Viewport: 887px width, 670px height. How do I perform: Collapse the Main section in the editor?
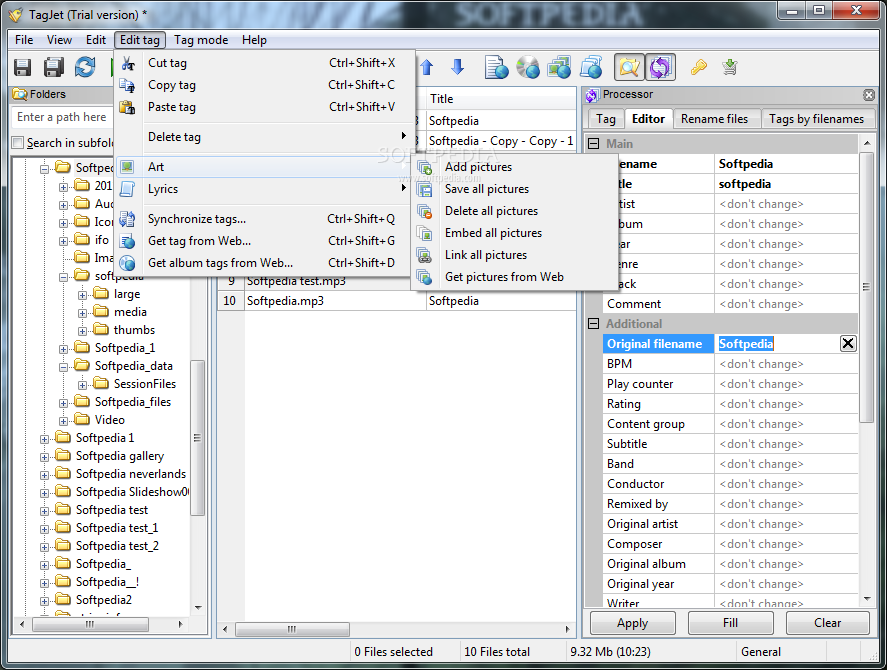[593, 144]
